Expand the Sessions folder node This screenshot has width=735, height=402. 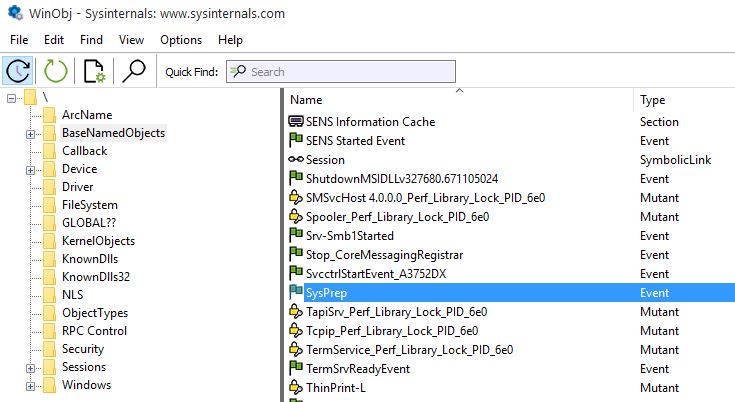30,368
